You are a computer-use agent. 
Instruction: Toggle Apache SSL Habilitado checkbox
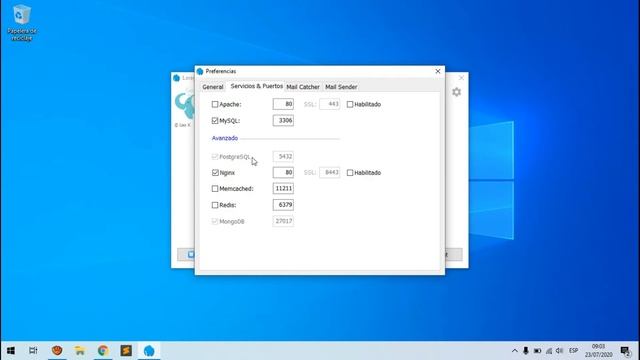[350, 104]
